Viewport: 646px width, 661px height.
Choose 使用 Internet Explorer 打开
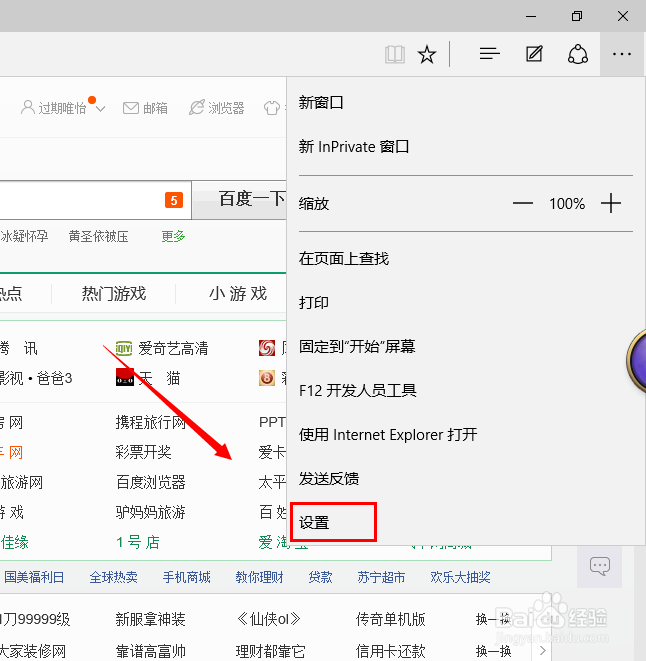click(x=388, y=435)
